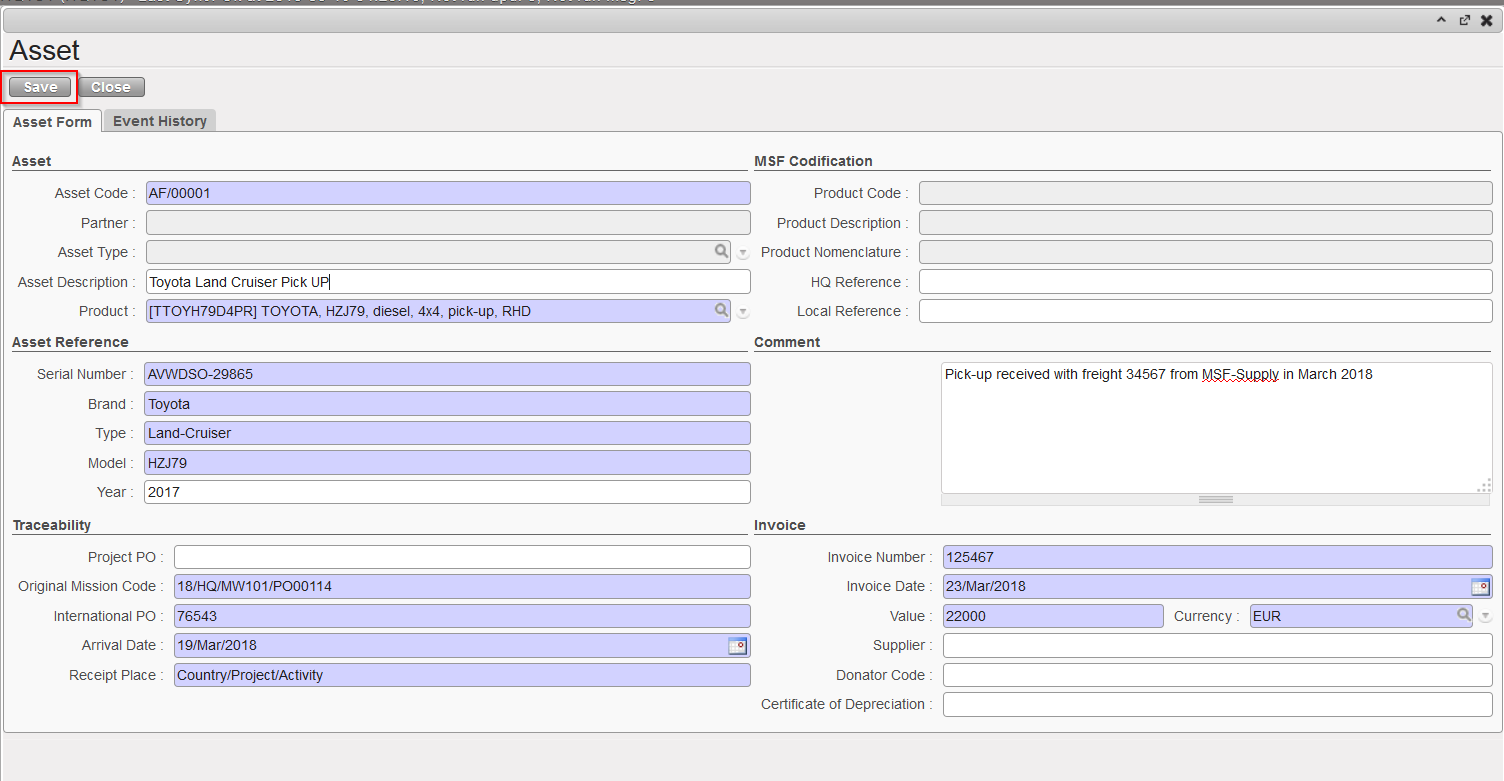The height and width of the screenshot is (781, 1504).
Task: Select the Asset Form tab
Action: coord(52,122)
